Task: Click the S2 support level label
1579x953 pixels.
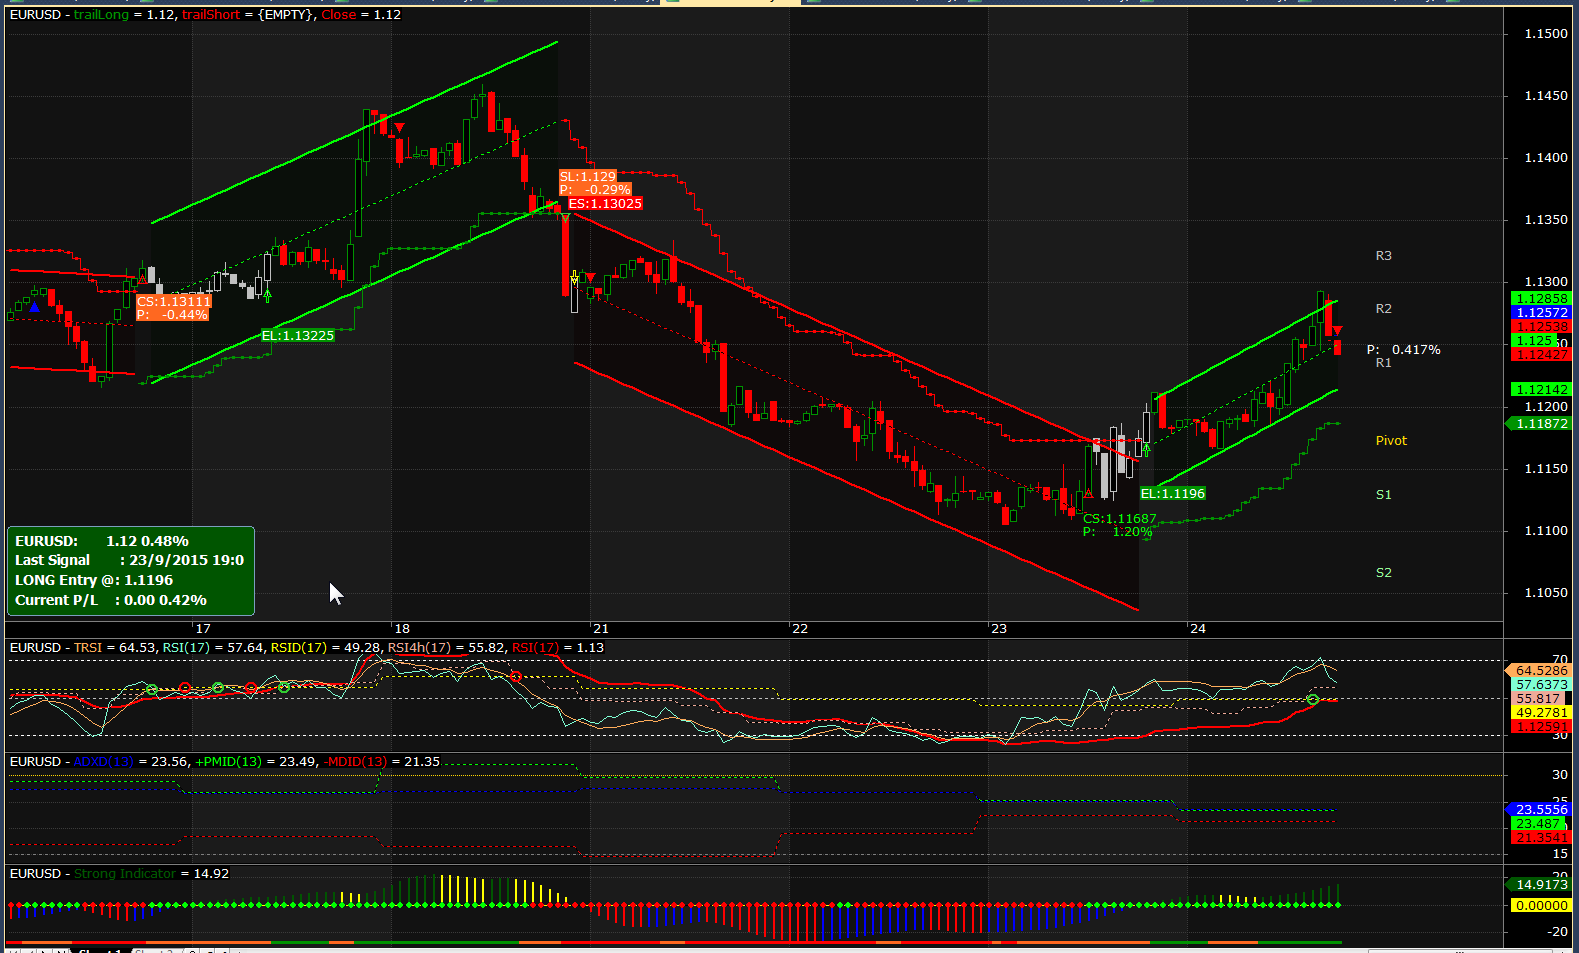Action: (1383, 572)
